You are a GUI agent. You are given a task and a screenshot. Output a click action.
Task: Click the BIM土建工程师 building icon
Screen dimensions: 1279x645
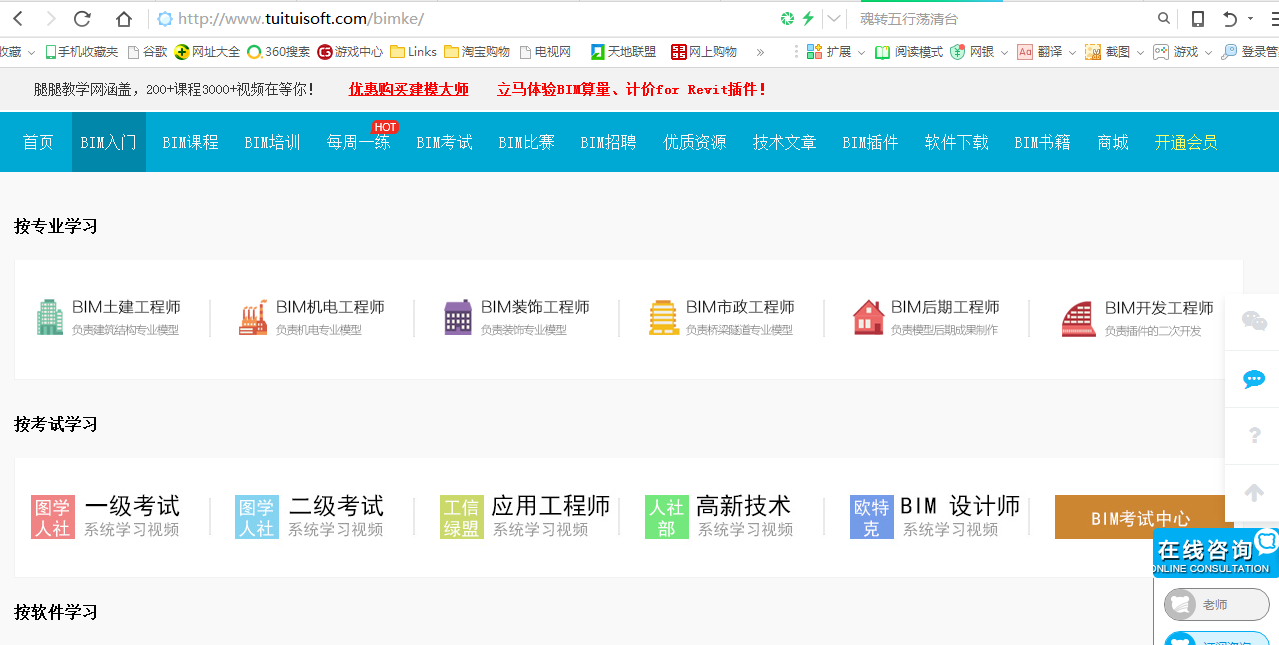(x=50, y=317)
